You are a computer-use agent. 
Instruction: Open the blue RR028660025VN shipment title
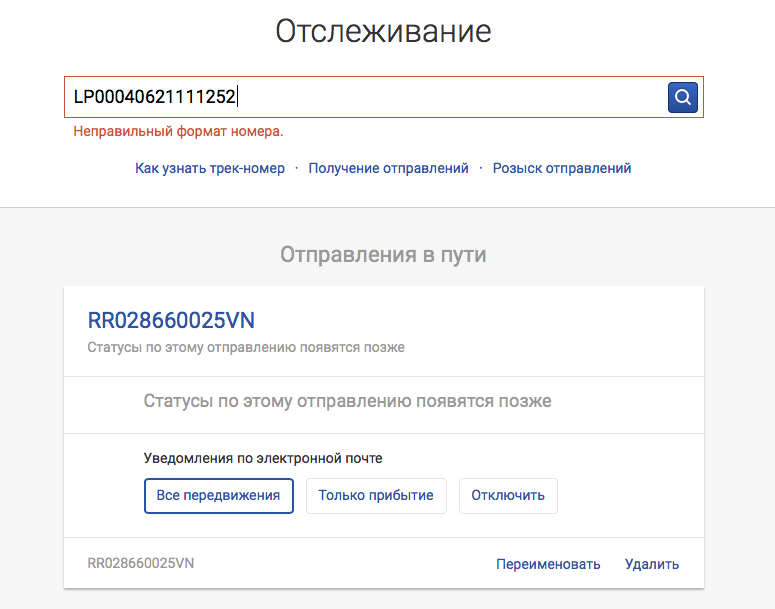point(172,320)
